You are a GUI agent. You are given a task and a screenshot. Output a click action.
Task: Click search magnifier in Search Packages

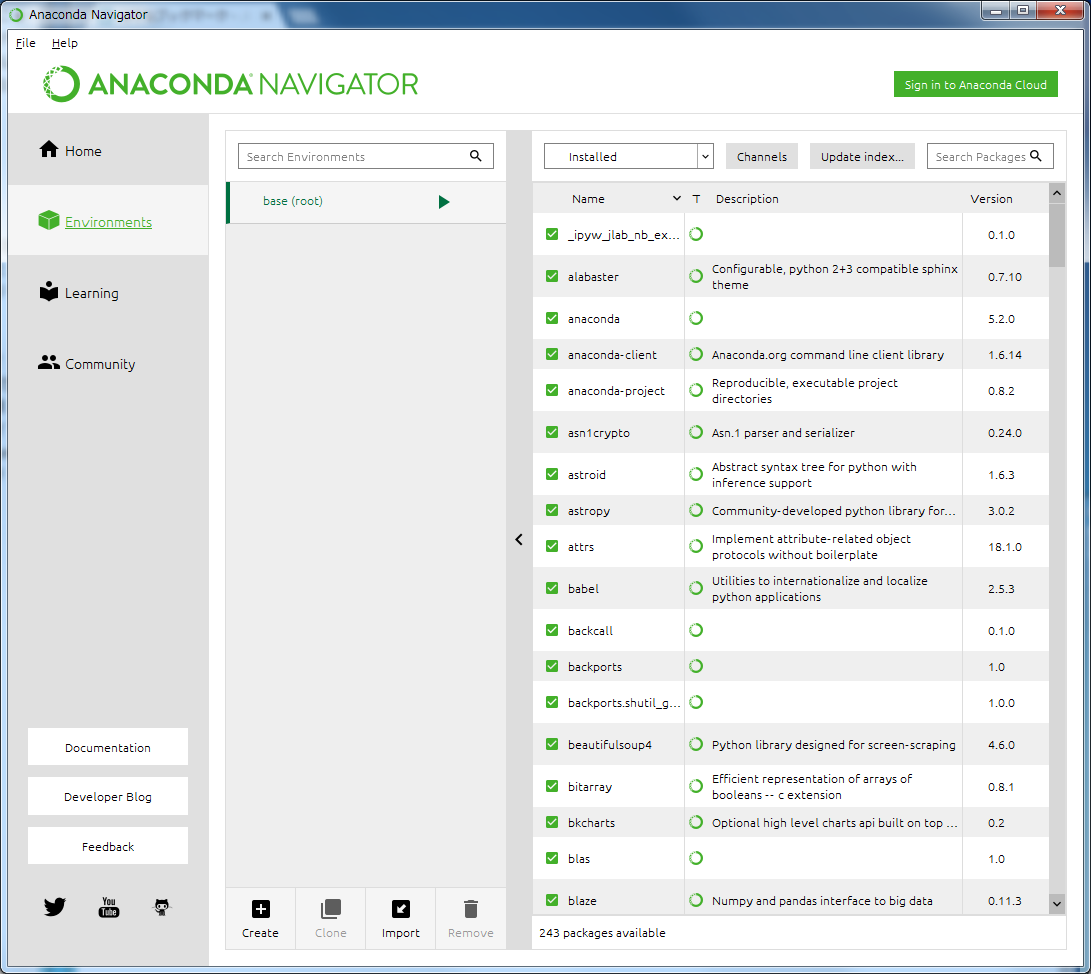point(1036,156)
